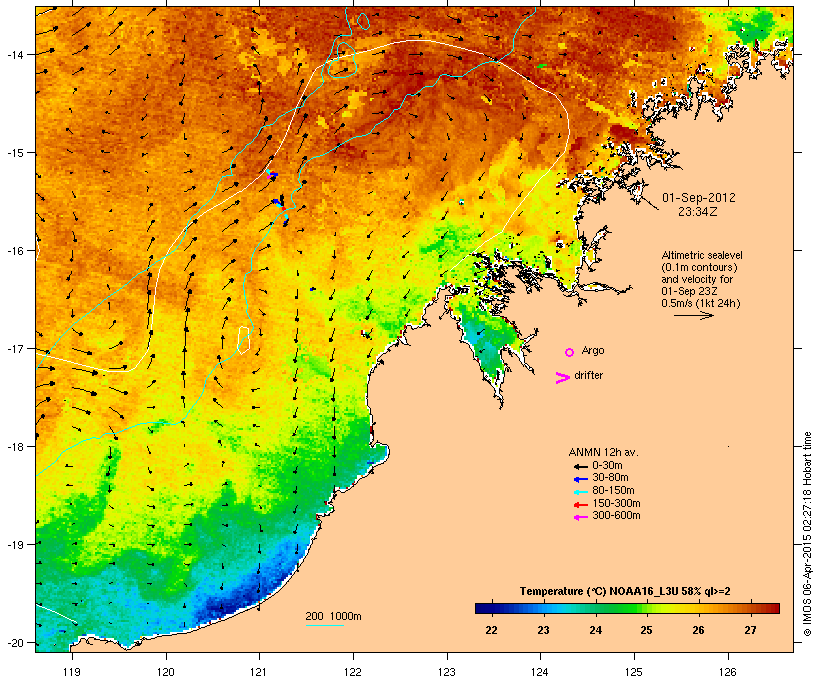Click the magenta drifter marker symbol
This screenshot has height=680, width=820.
pos(563,378)
